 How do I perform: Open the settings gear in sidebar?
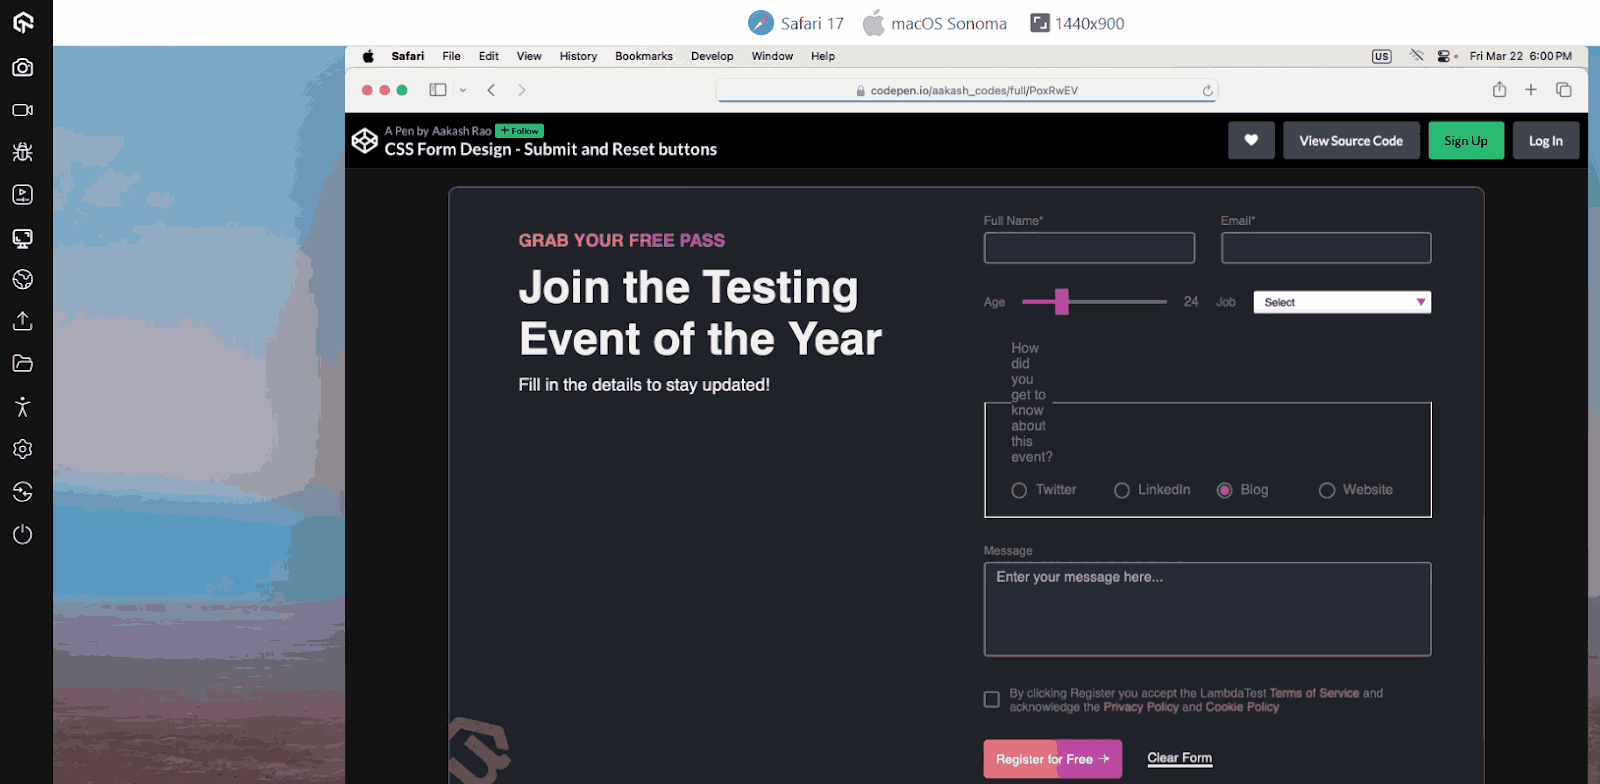[23, 449]
